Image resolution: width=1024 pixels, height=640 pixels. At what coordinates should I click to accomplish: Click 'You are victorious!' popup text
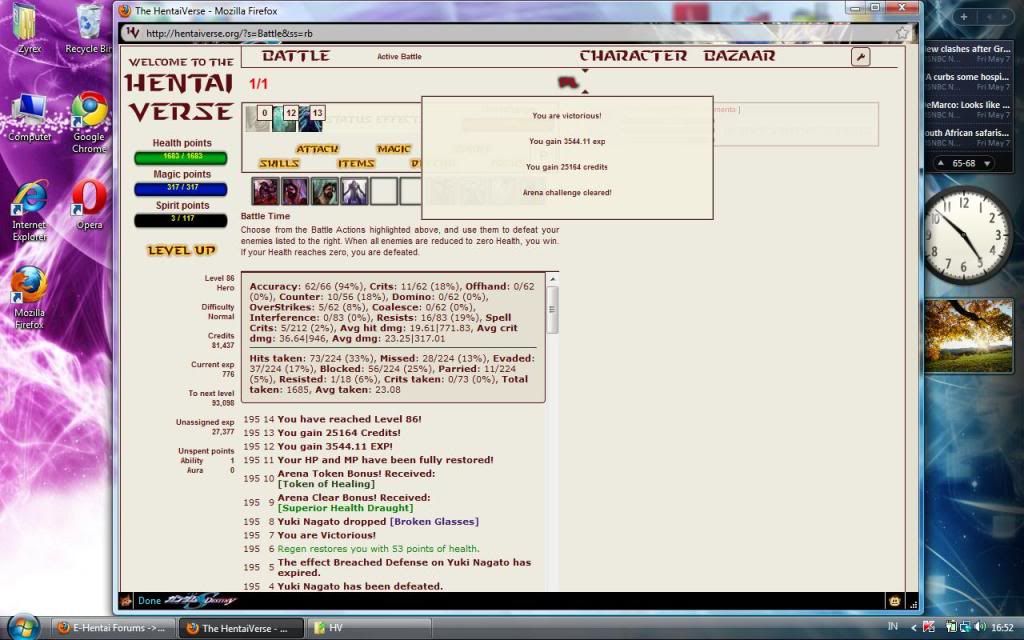(567, 116)
